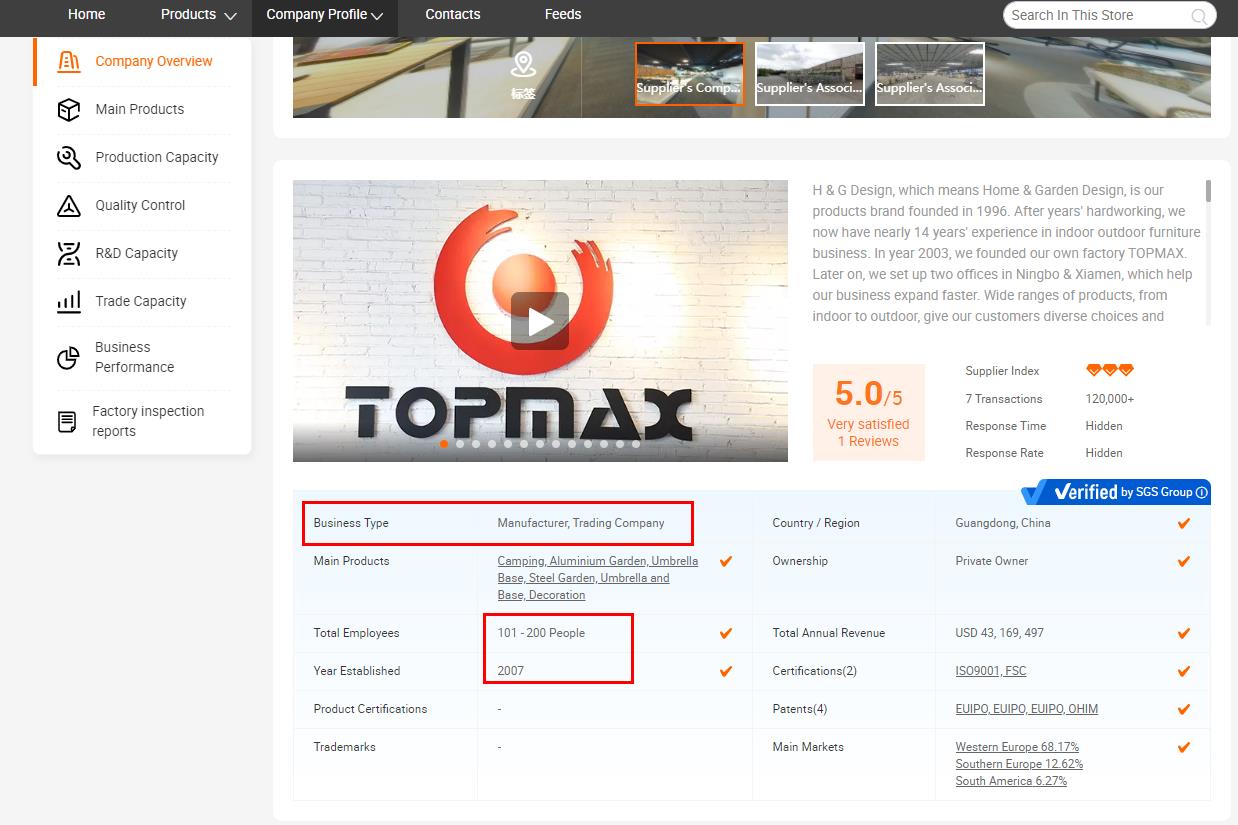This screenshot has height=825, width=1238.
Task: Click the 2007 year established value
Action: (x=511, y=671)
